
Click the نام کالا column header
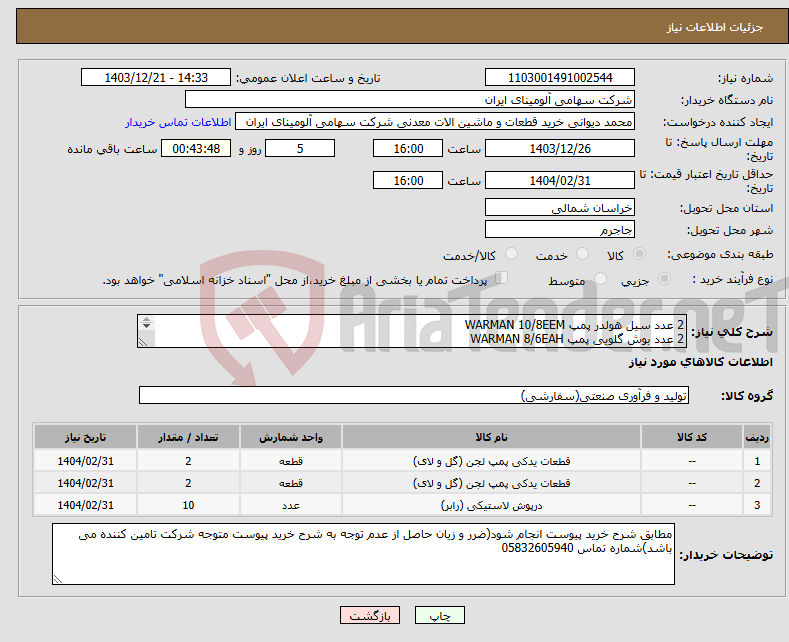[x=491, y=437]
